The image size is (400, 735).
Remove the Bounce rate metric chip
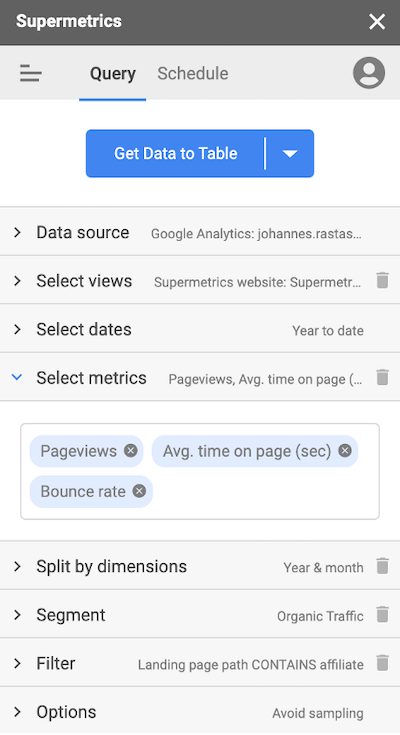tap(139, 491)
